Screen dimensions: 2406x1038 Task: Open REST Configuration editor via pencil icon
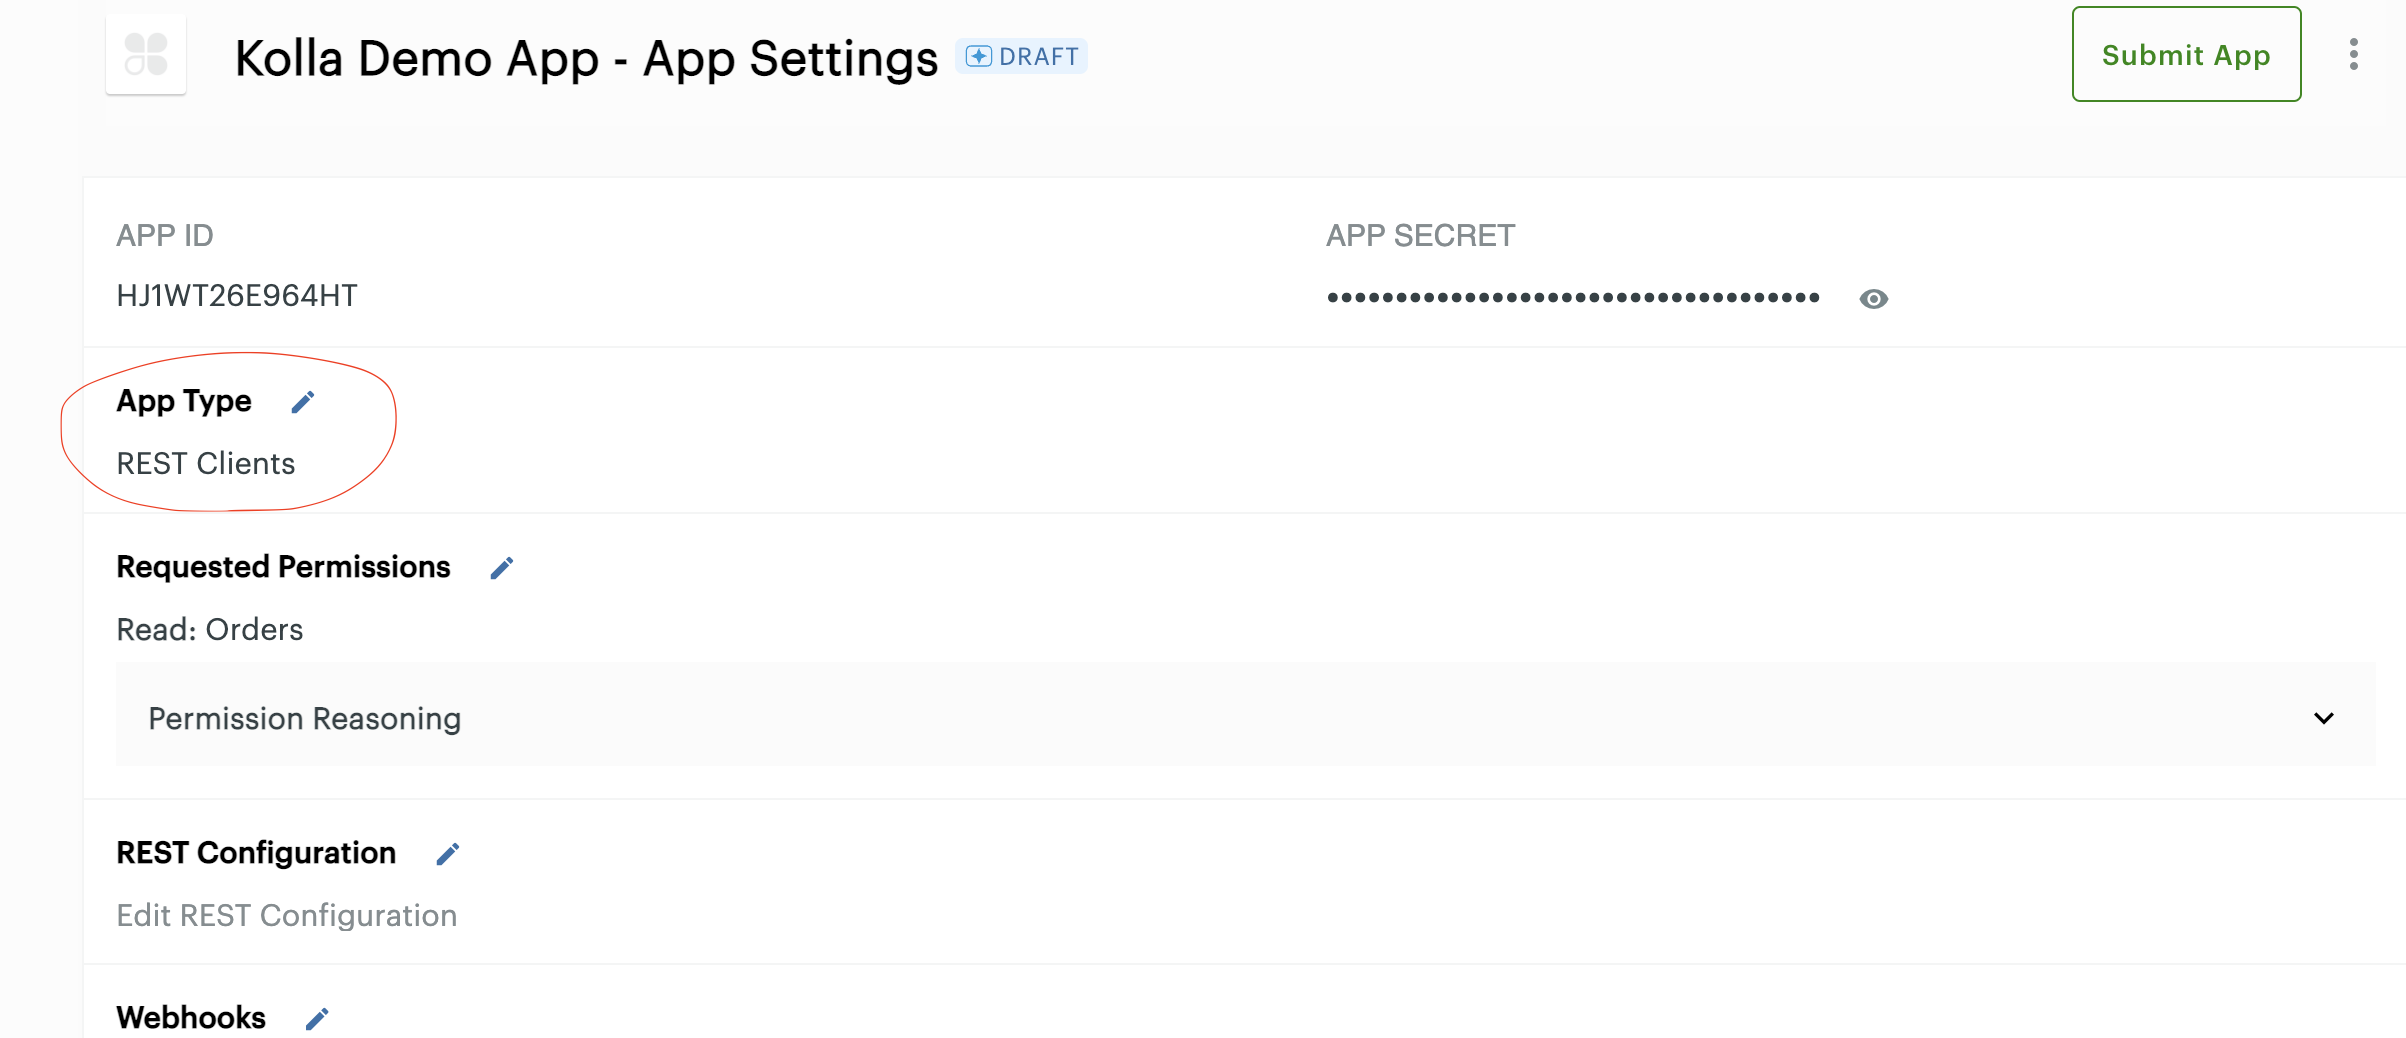point(448,854)
